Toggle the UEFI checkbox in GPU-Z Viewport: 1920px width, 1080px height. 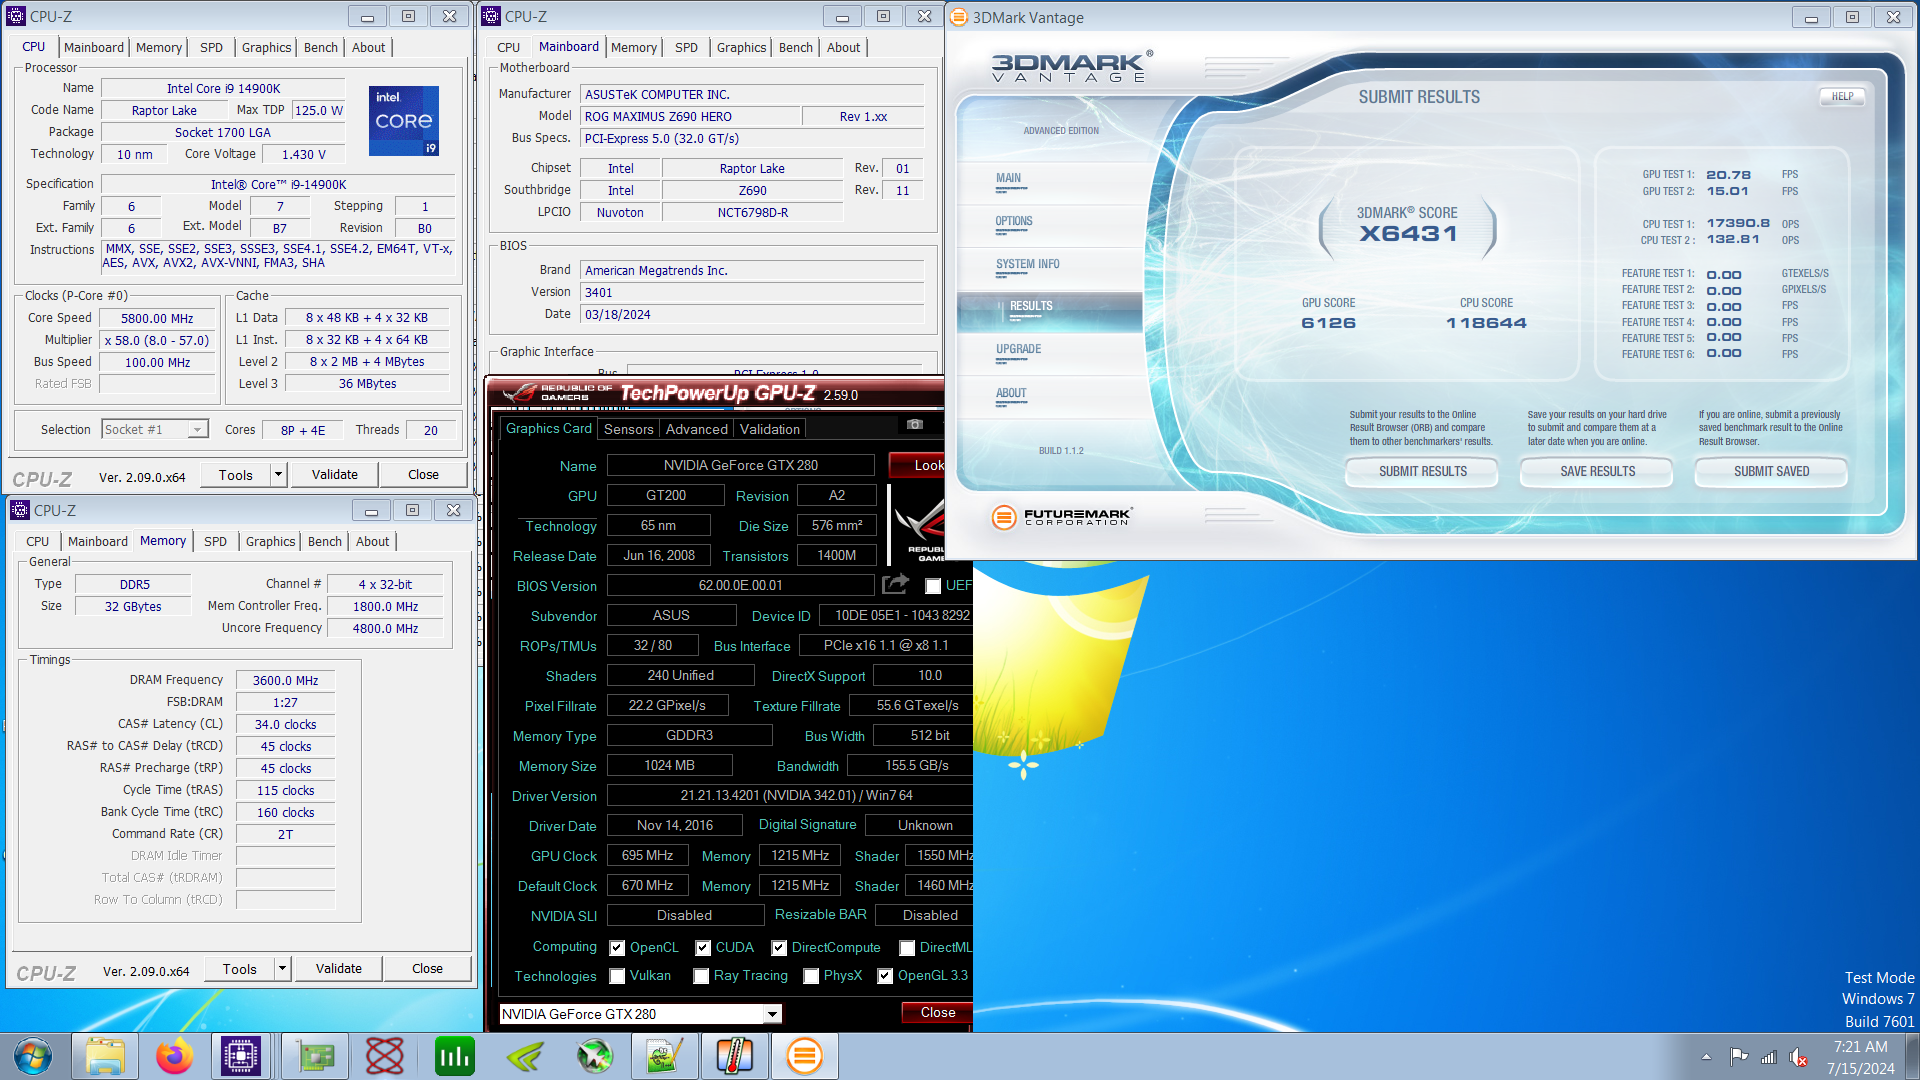(933, 586)
